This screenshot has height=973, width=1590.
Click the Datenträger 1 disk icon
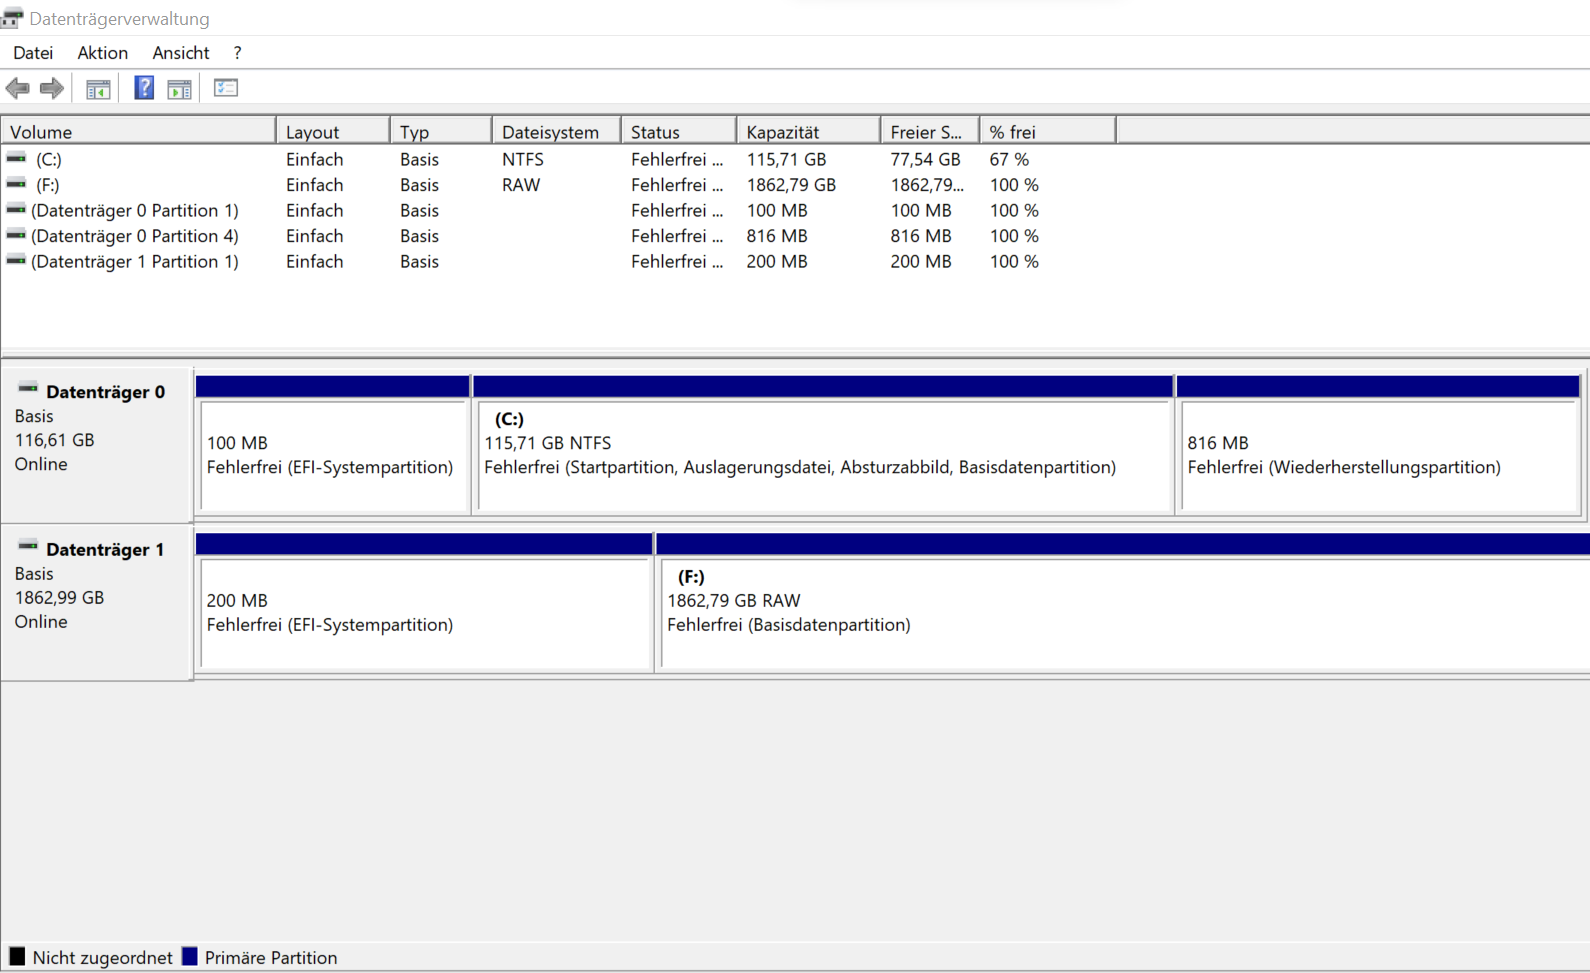(x=28, y=545)
